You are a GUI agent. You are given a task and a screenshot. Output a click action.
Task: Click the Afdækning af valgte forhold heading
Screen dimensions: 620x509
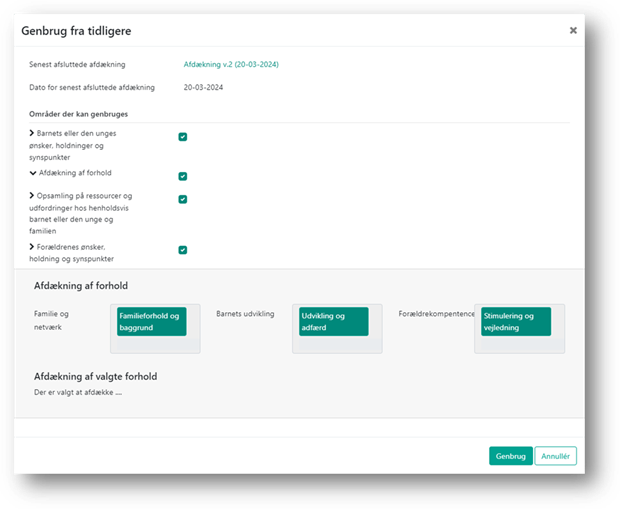tap(95, 376)
